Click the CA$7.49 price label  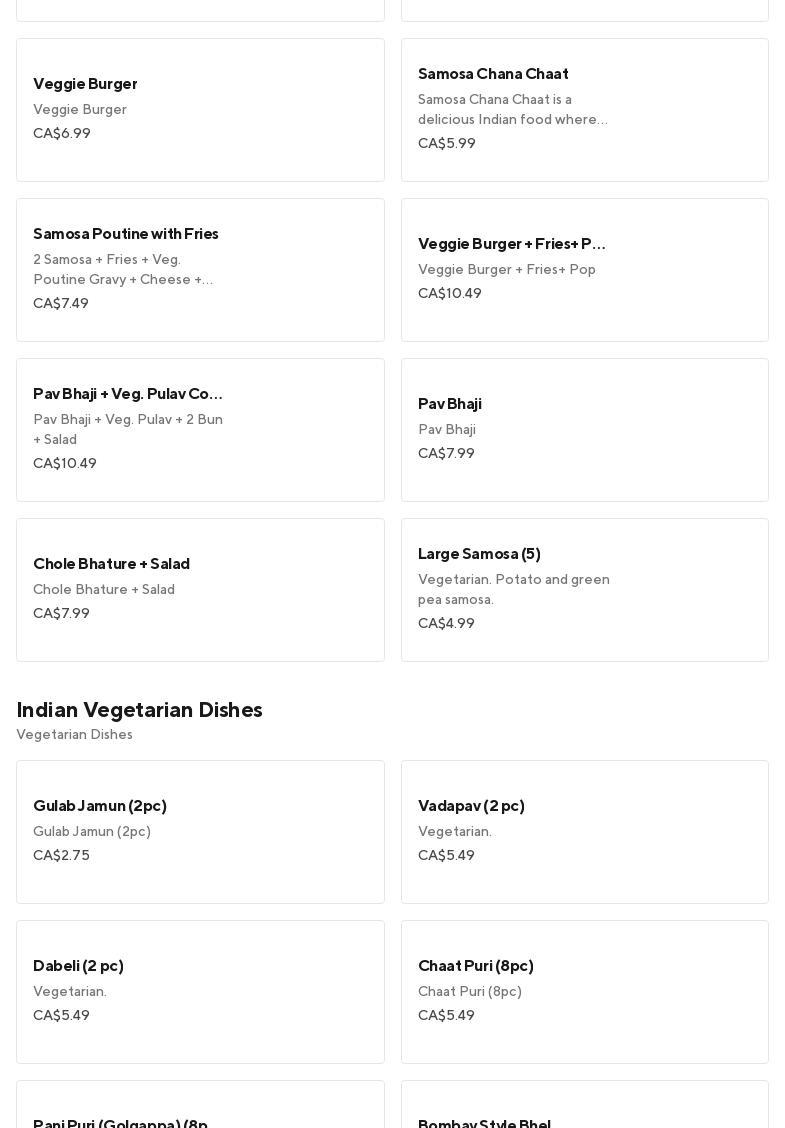click(x=61, y=304)
